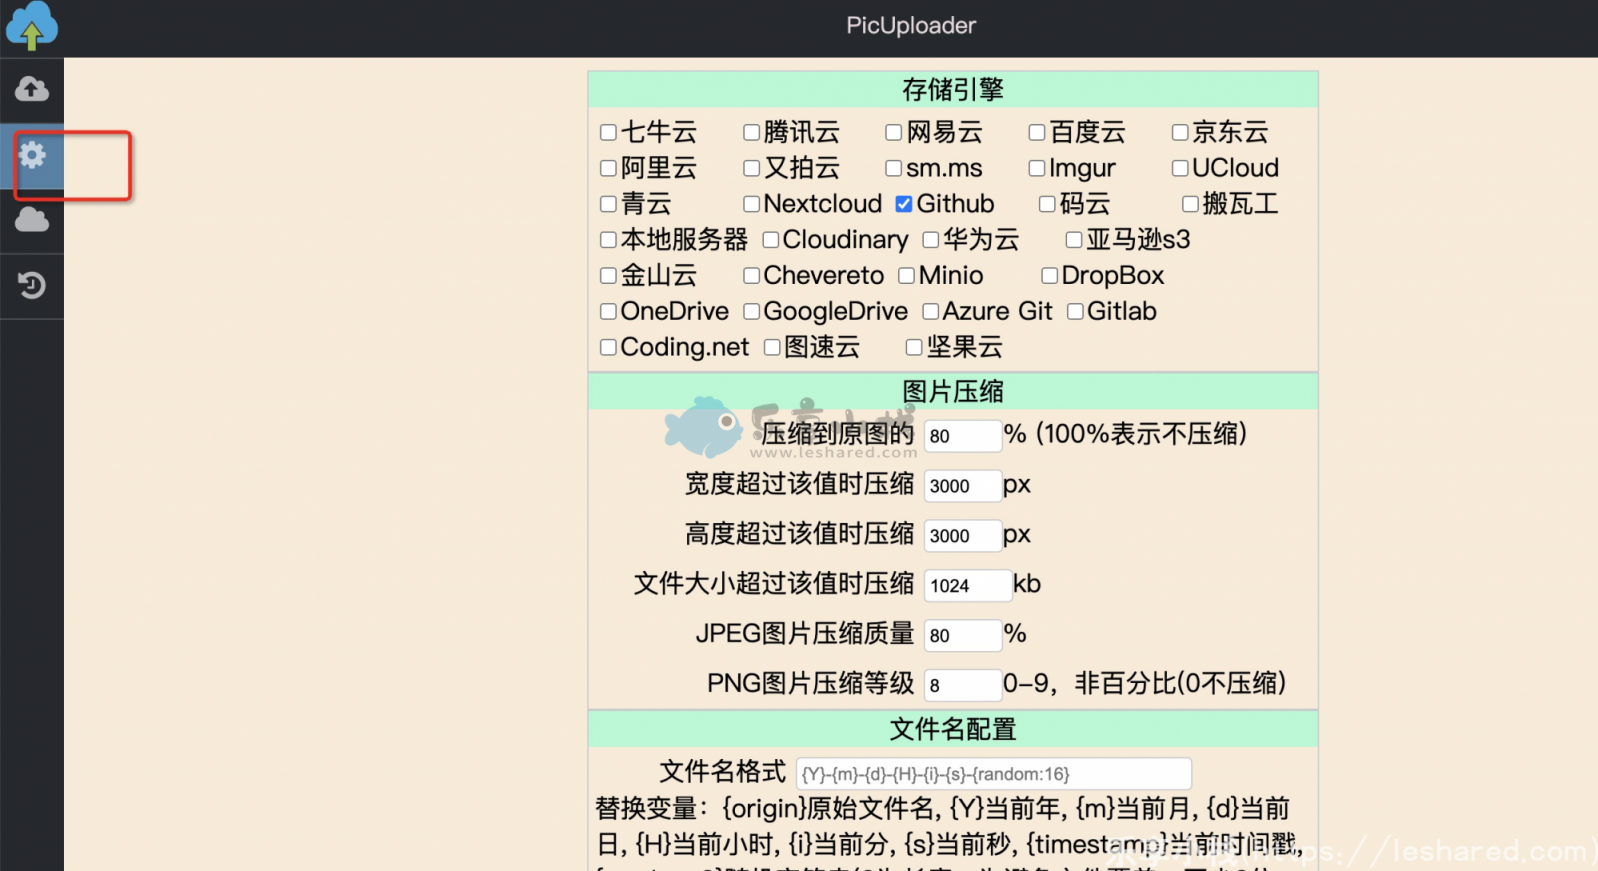Open the cloud upload page in sidebar
The height and width of the screenshot is (871, 1598).
pyautogui.click(x=32, y=89)
